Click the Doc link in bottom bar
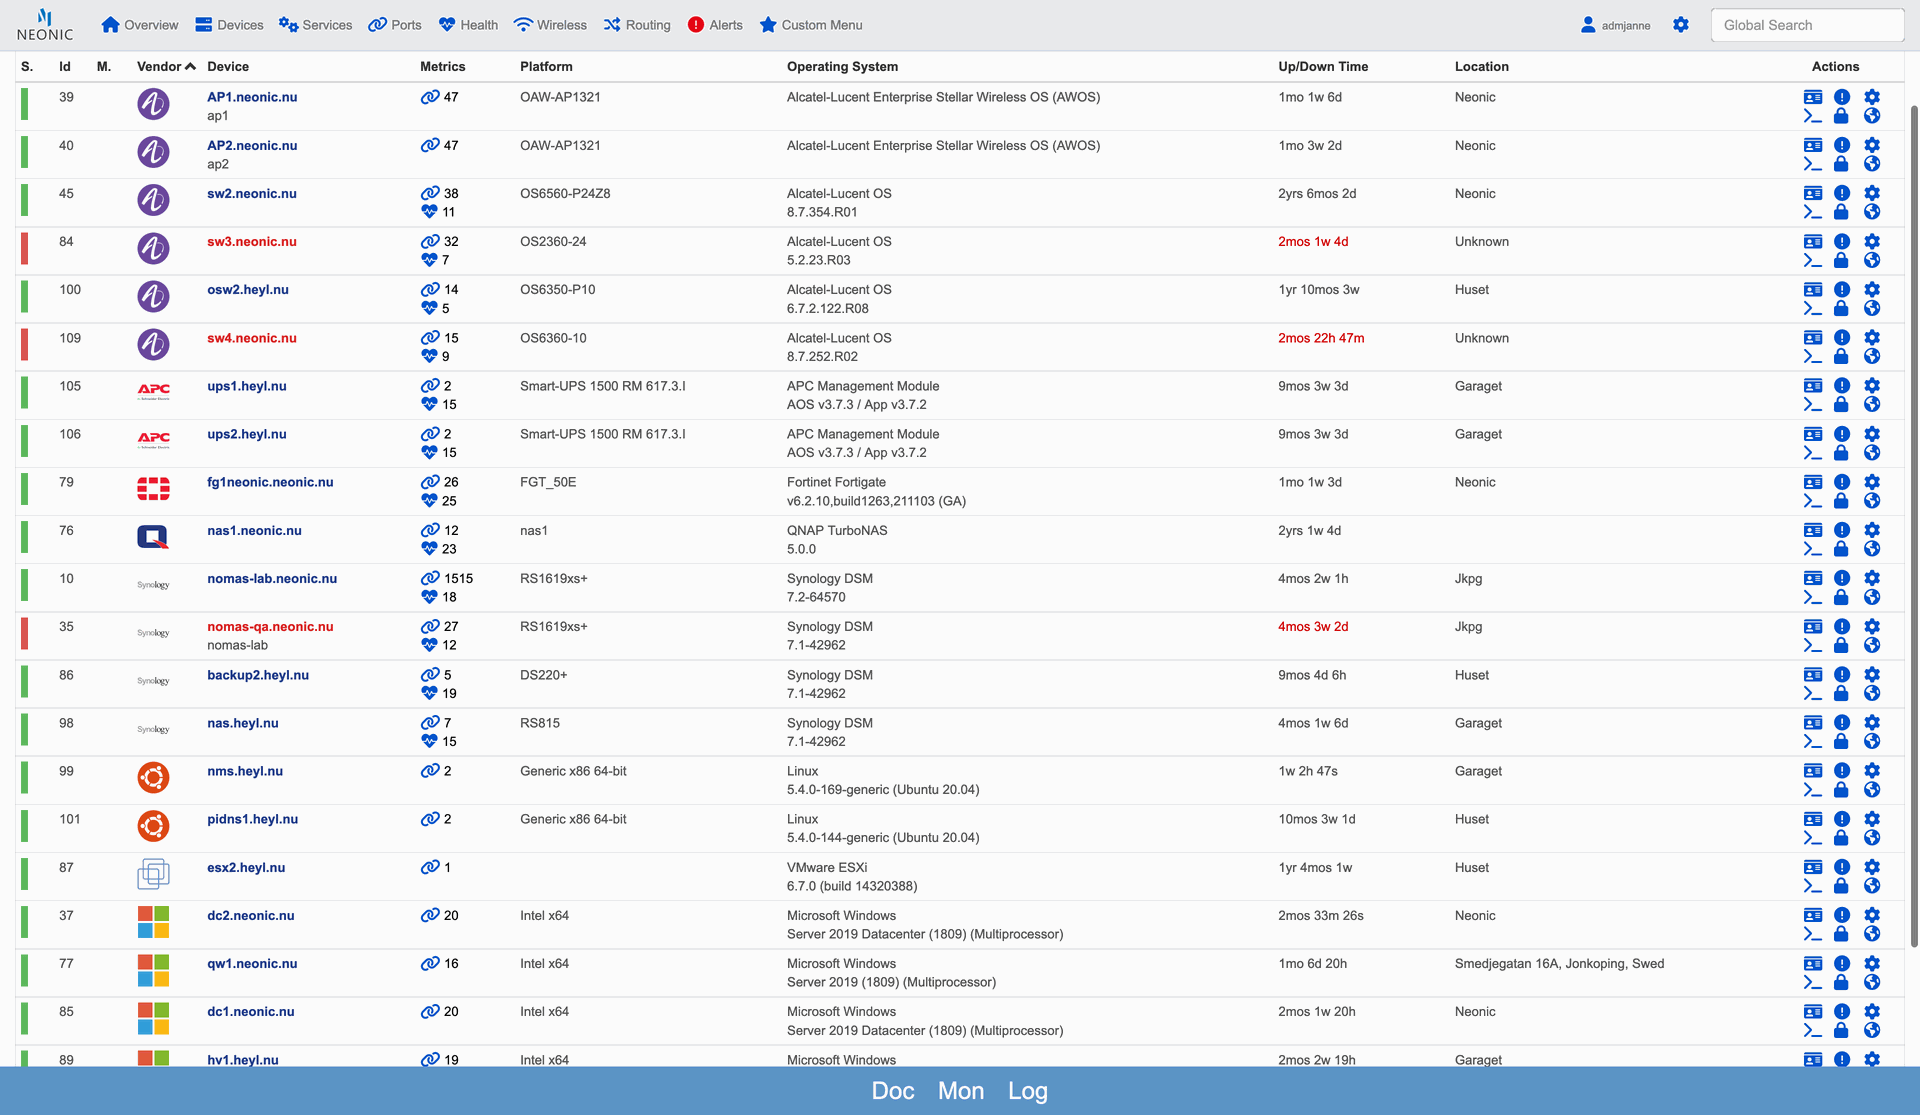 893,1091
